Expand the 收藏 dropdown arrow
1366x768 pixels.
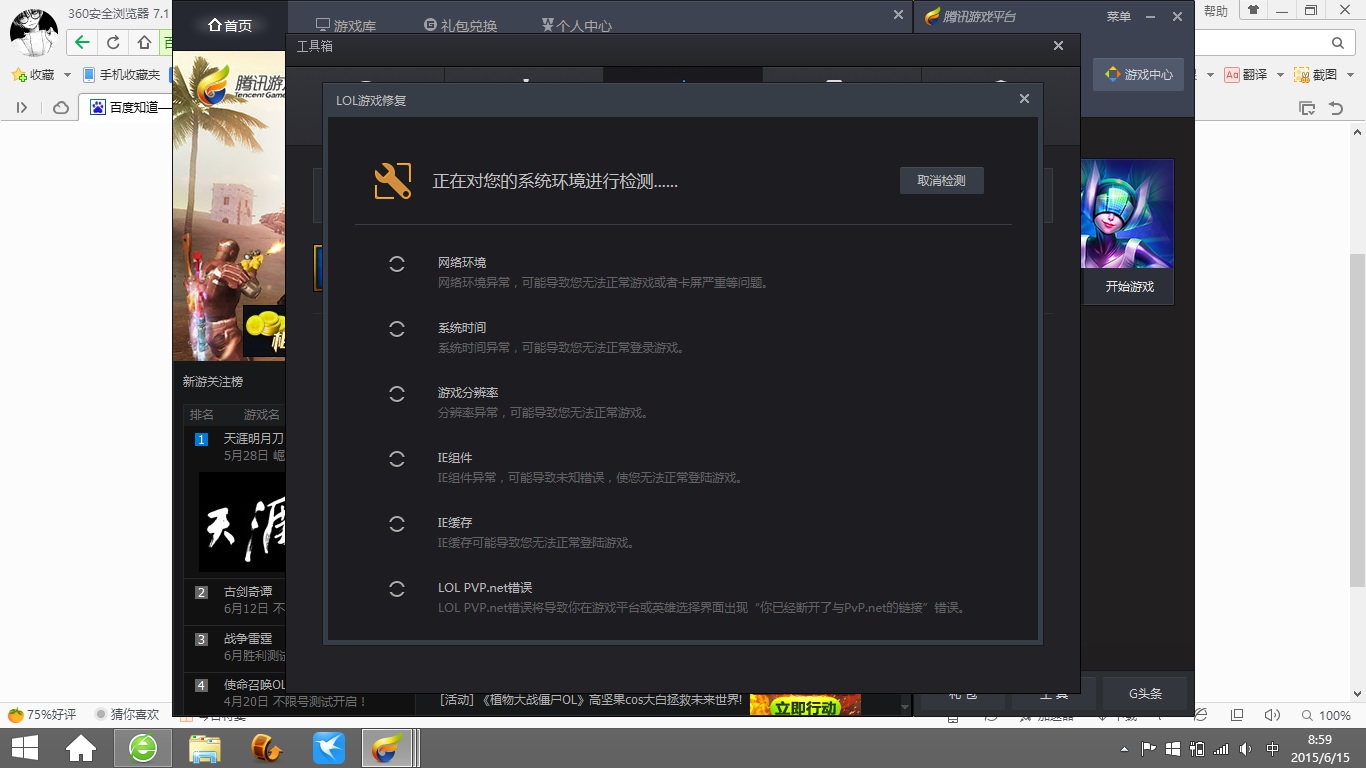[x=67, y=75]
